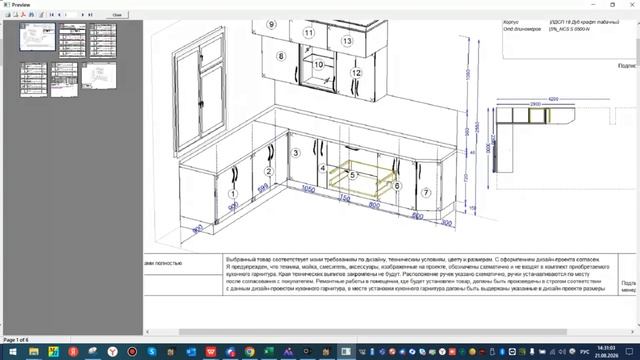Click the horizontal scrollbar right arrow

coord(633,332)
